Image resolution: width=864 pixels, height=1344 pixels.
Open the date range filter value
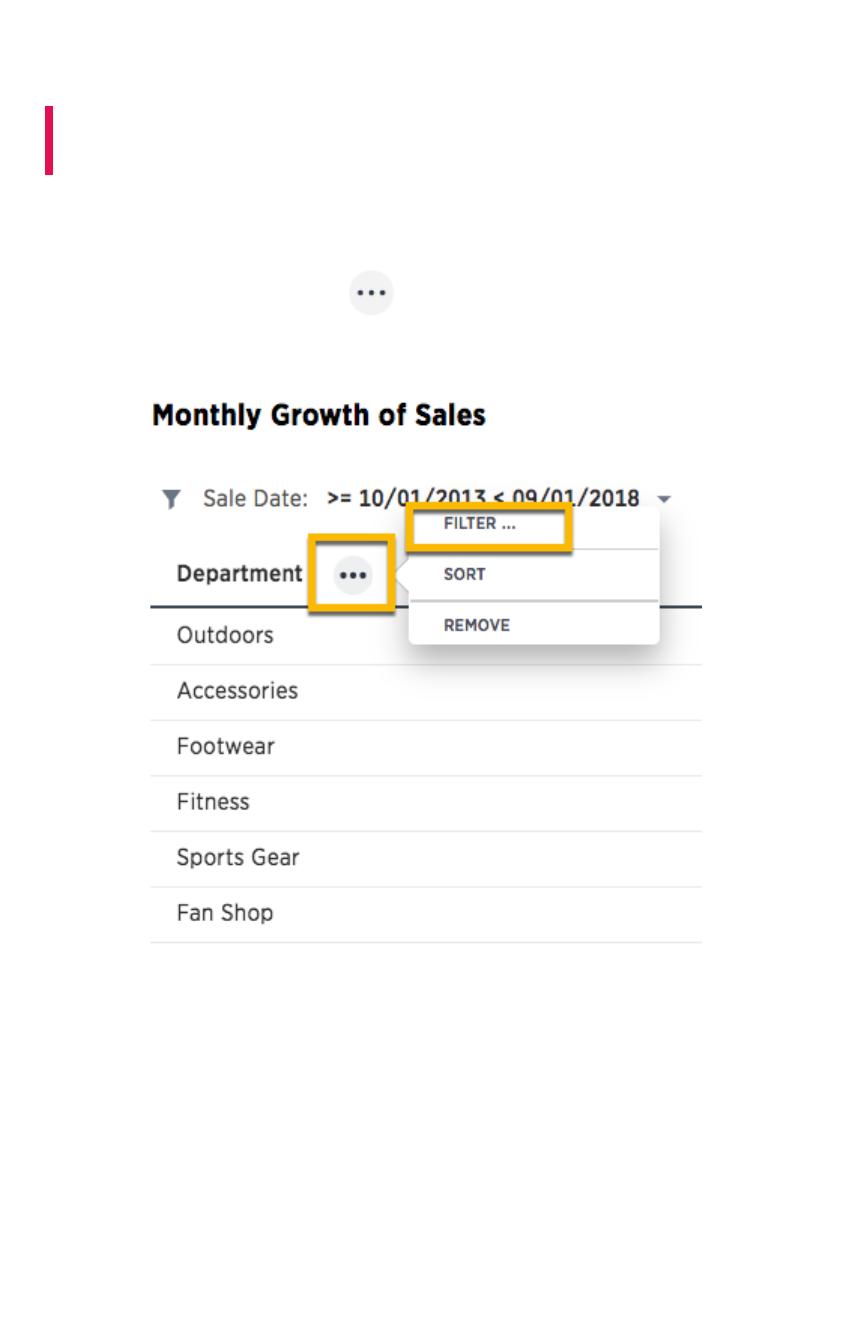(483, 498)
